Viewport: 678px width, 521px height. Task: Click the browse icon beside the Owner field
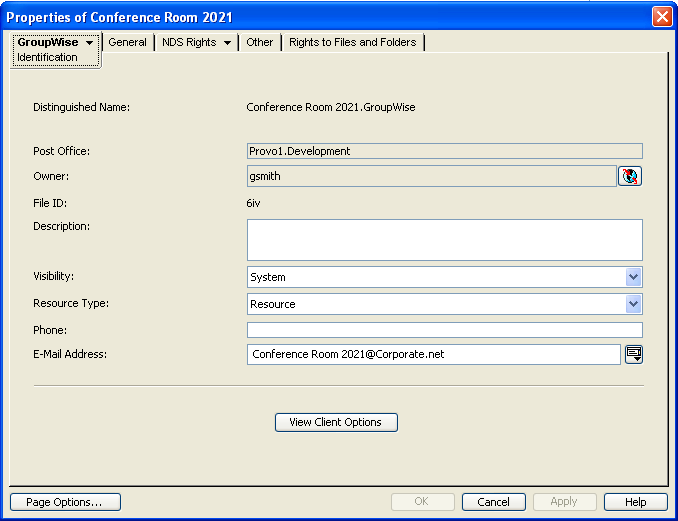coord(630,177)
